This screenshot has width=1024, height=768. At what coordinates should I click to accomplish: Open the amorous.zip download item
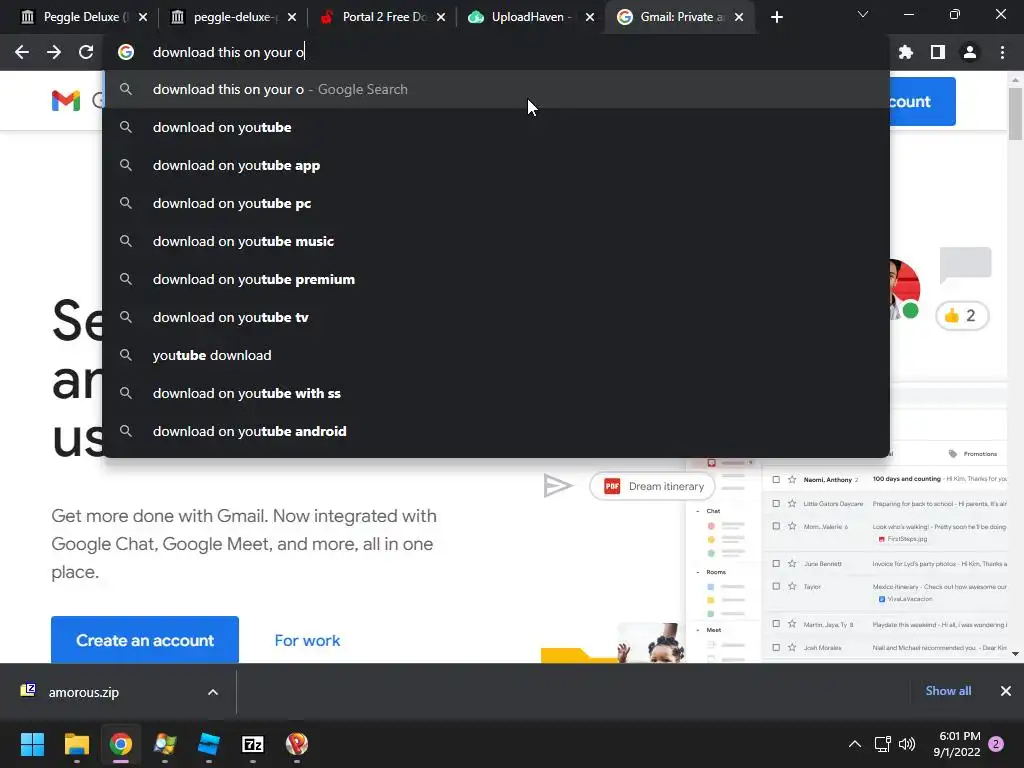click(x=98, y=692)
